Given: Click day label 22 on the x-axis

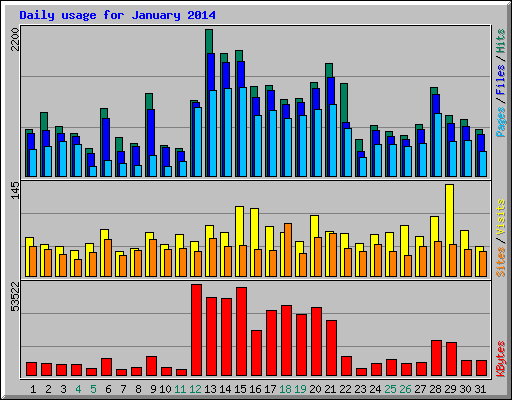Looking at the screenshot, I should point(345,389).
